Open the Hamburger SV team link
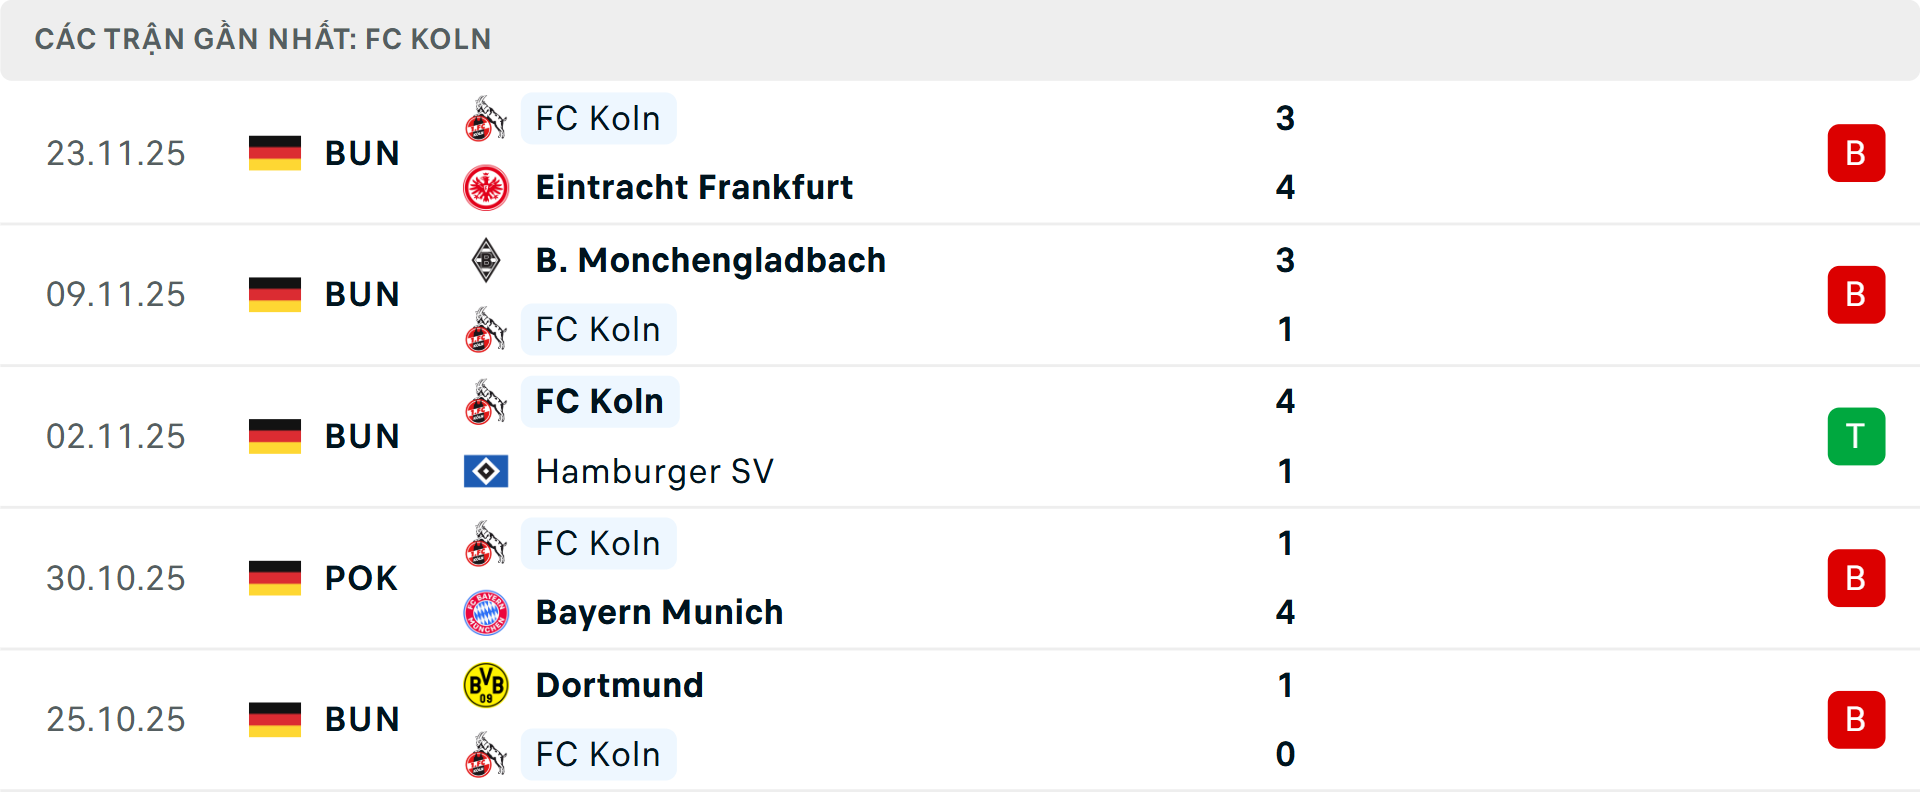 tap(654, 471)
